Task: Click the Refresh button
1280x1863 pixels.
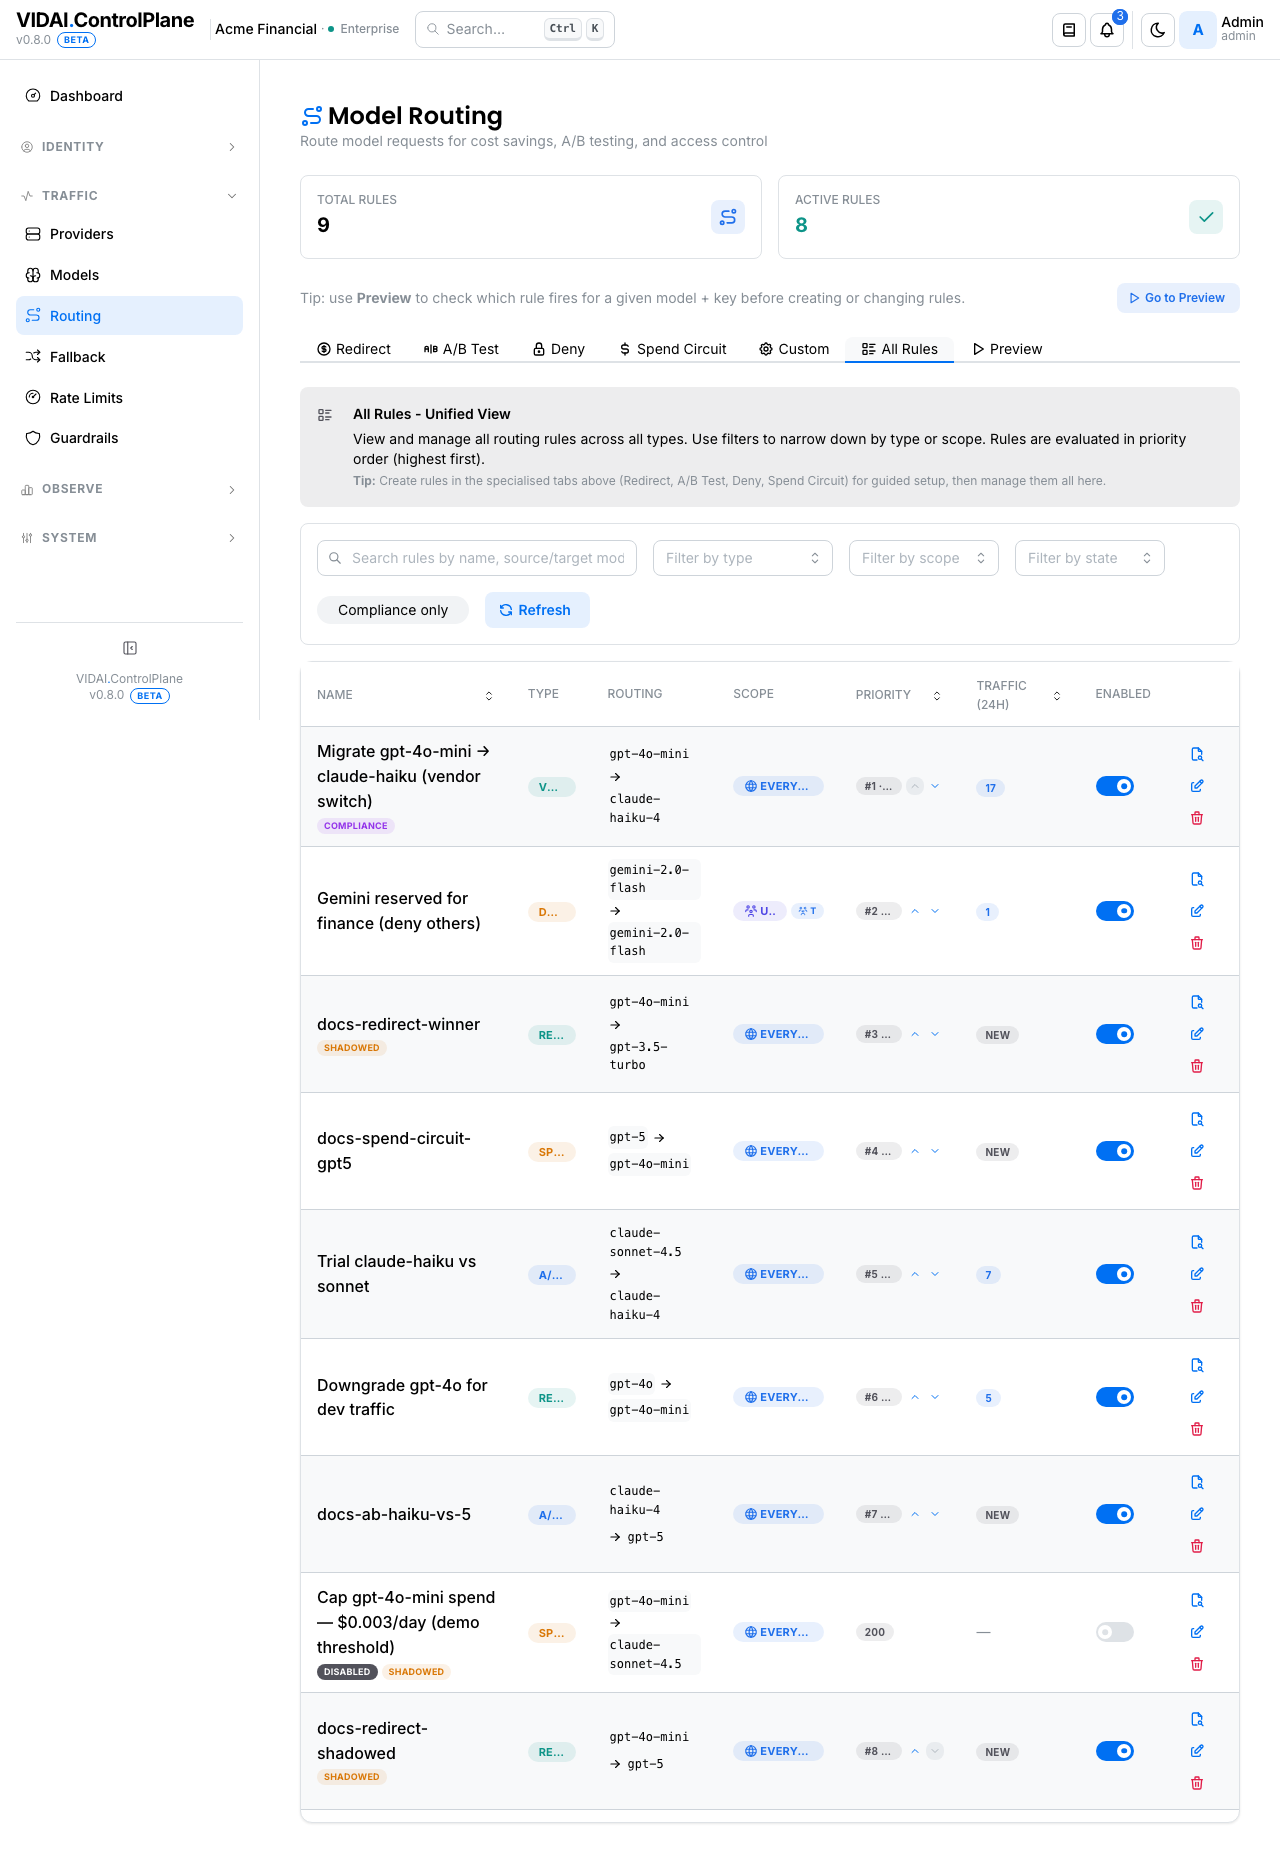Action: [537, 610]
